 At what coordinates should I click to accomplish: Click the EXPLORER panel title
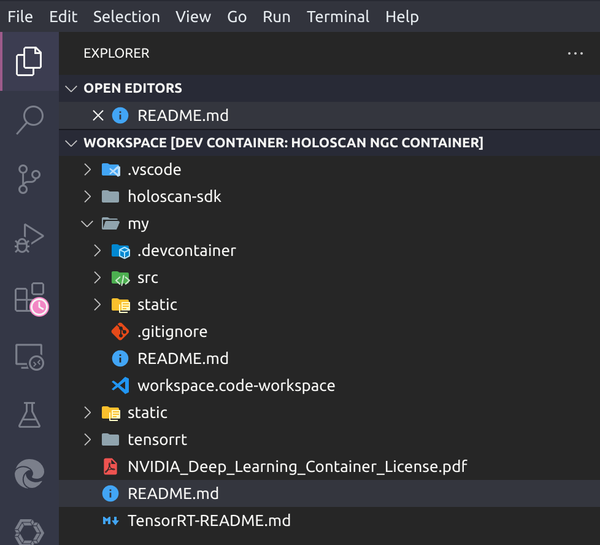click(116, 54)
